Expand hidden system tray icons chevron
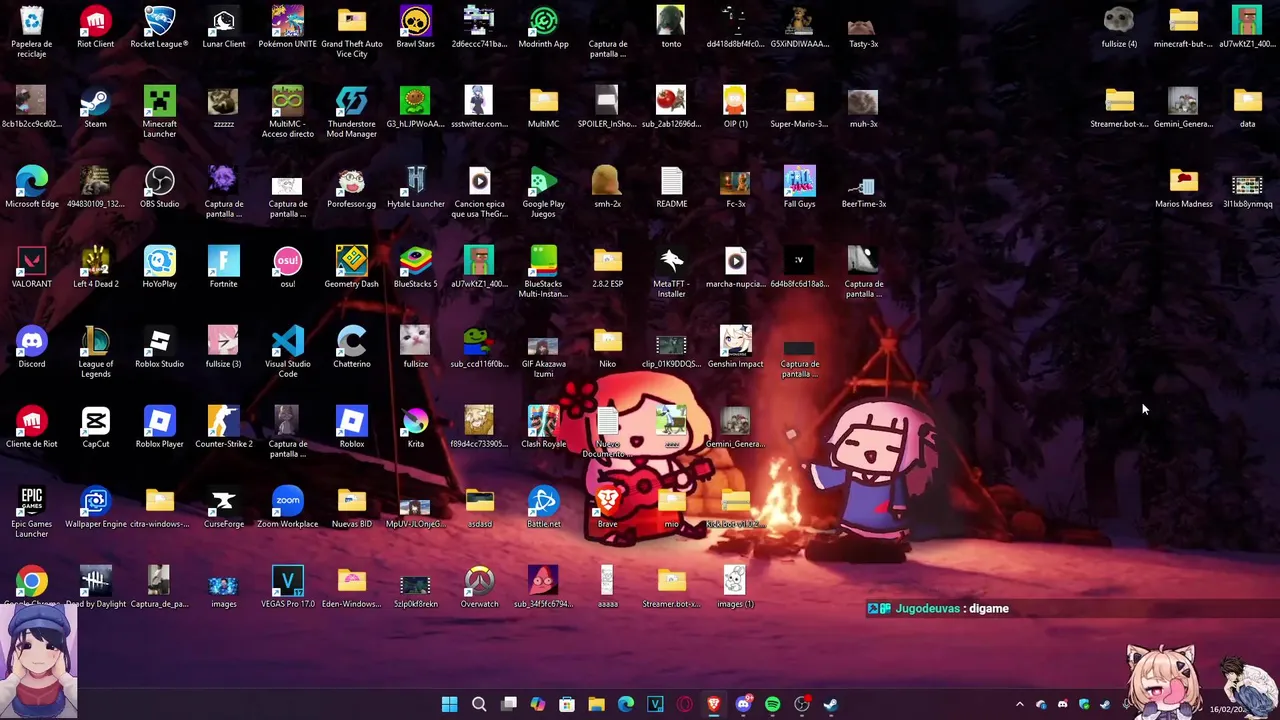 tap(1020, 705)
